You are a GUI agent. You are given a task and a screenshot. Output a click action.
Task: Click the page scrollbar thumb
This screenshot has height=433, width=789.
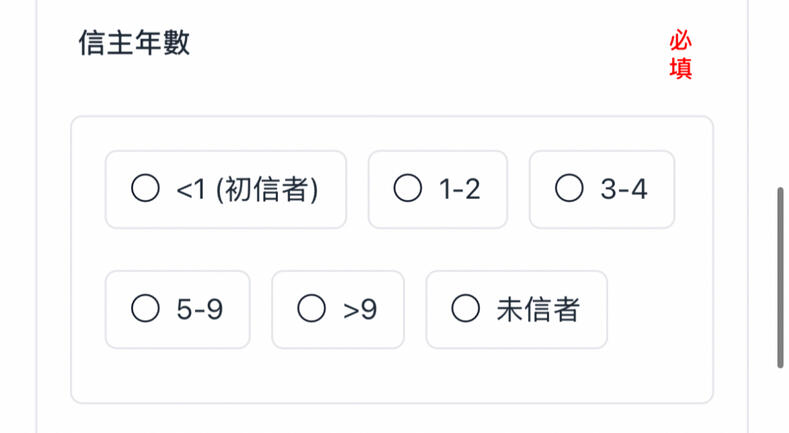[x=780, y=276]
